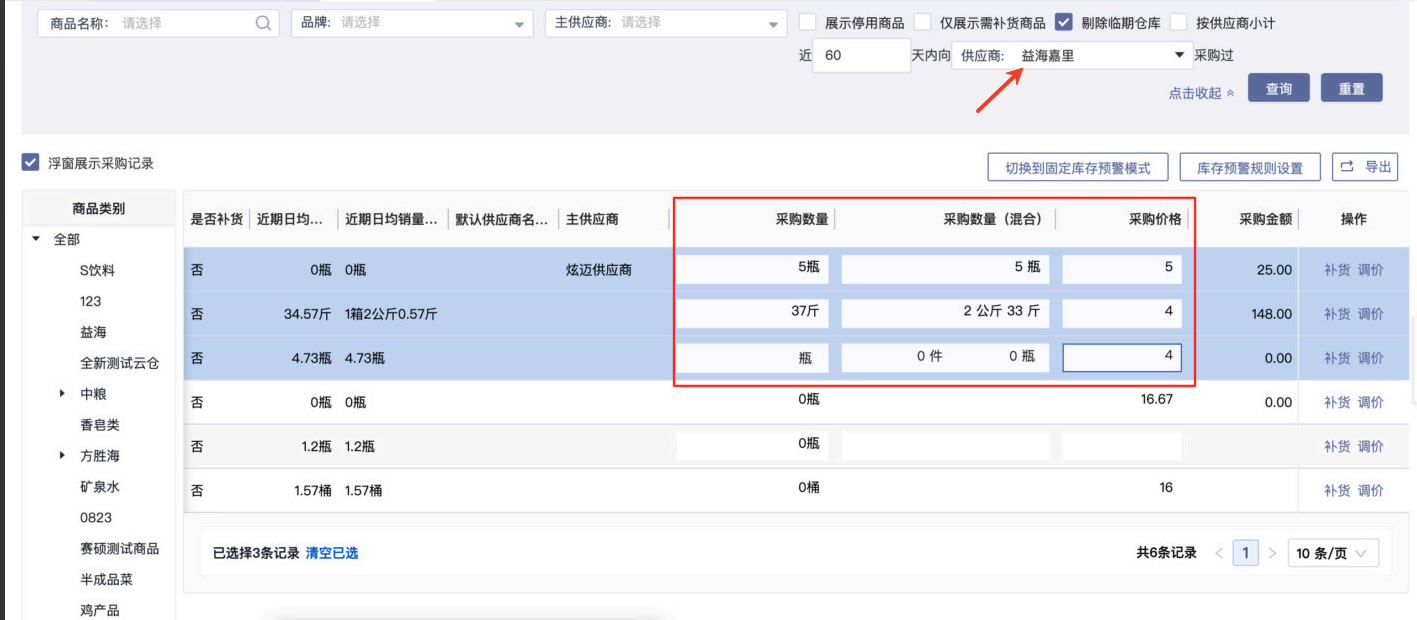This screenshot has height=620, width=1417.
Task: Open the 品牌 dropdown list
Action: tap(518, 24)
